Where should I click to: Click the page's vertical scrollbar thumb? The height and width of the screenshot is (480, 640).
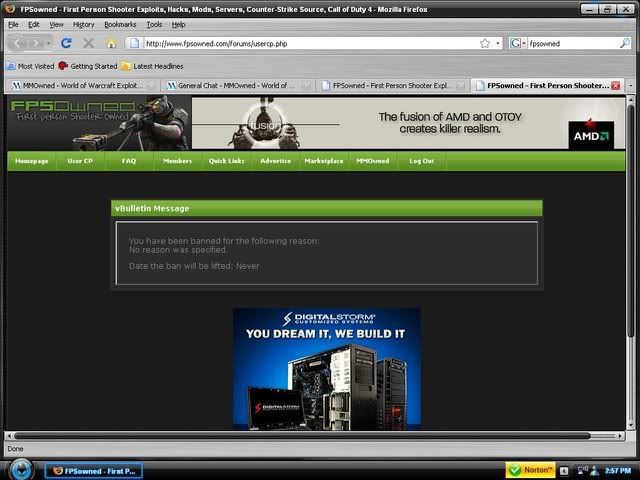(631, 220)
